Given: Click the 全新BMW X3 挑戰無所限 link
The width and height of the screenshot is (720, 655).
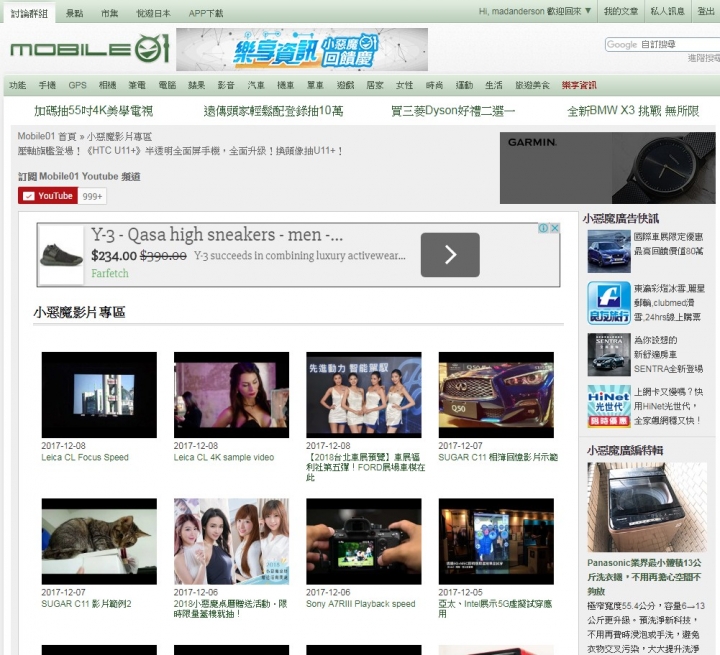Looking at the screenshot, I should coord(633,111).
